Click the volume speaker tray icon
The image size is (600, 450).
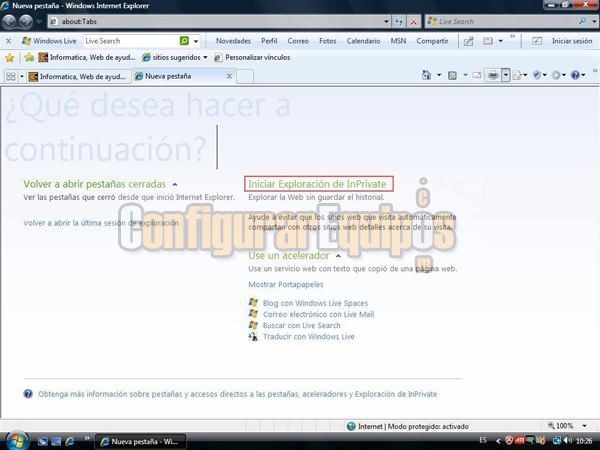coord(568,441)
